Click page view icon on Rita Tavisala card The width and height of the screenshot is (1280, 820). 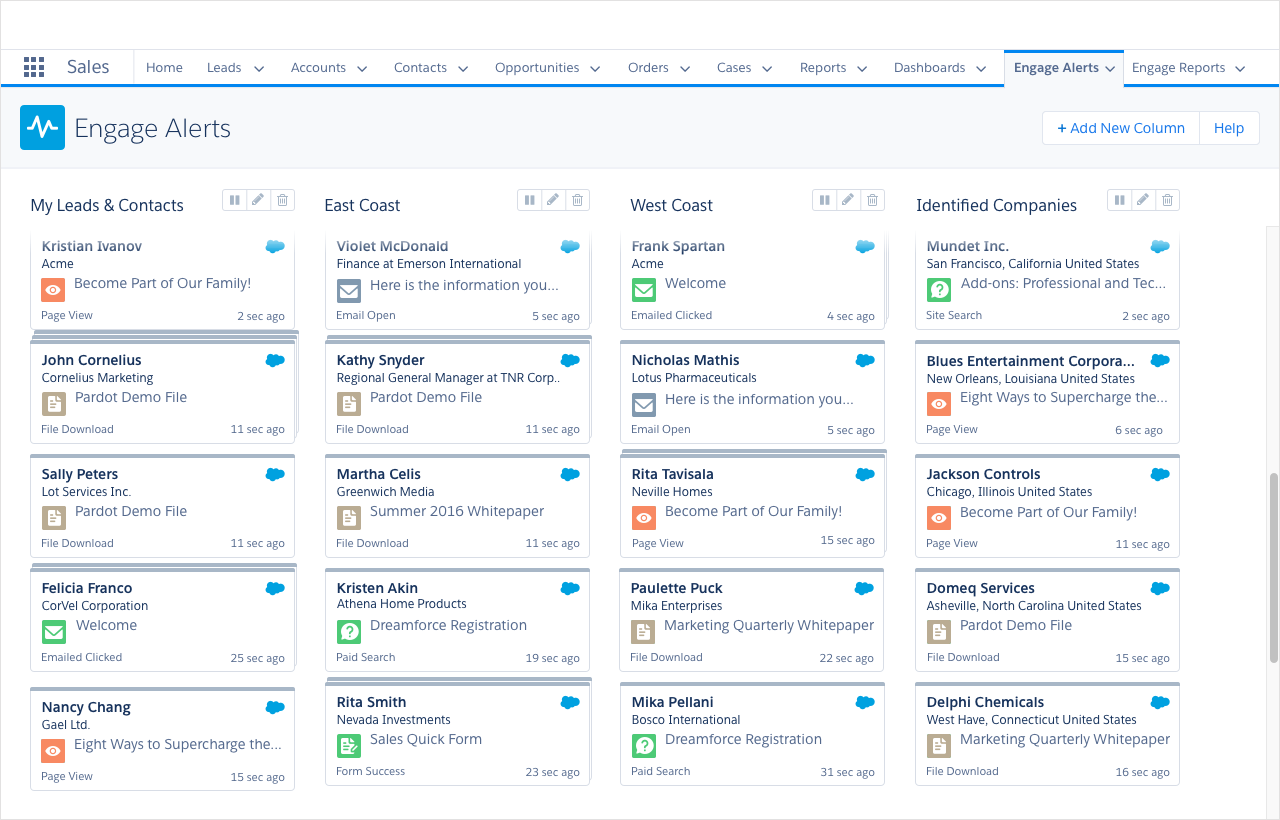pos(643,518)
